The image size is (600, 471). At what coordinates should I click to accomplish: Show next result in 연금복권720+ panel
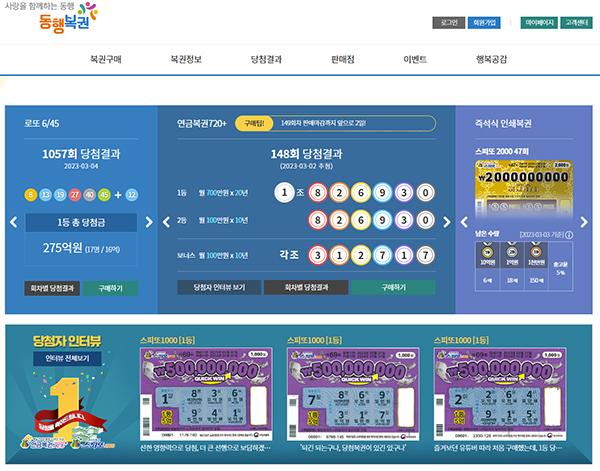pyautogui.click(x=446, y=222)
